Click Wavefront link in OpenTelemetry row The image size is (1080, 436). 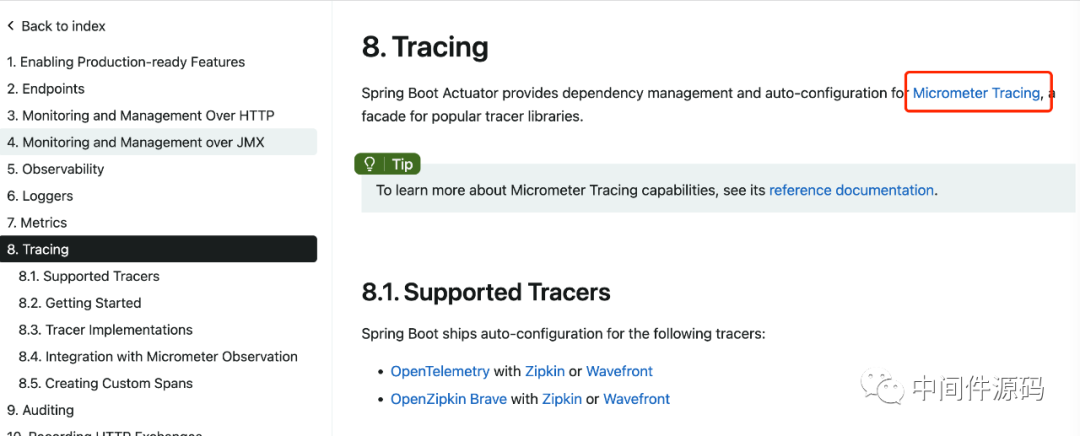tap(619, 371)
